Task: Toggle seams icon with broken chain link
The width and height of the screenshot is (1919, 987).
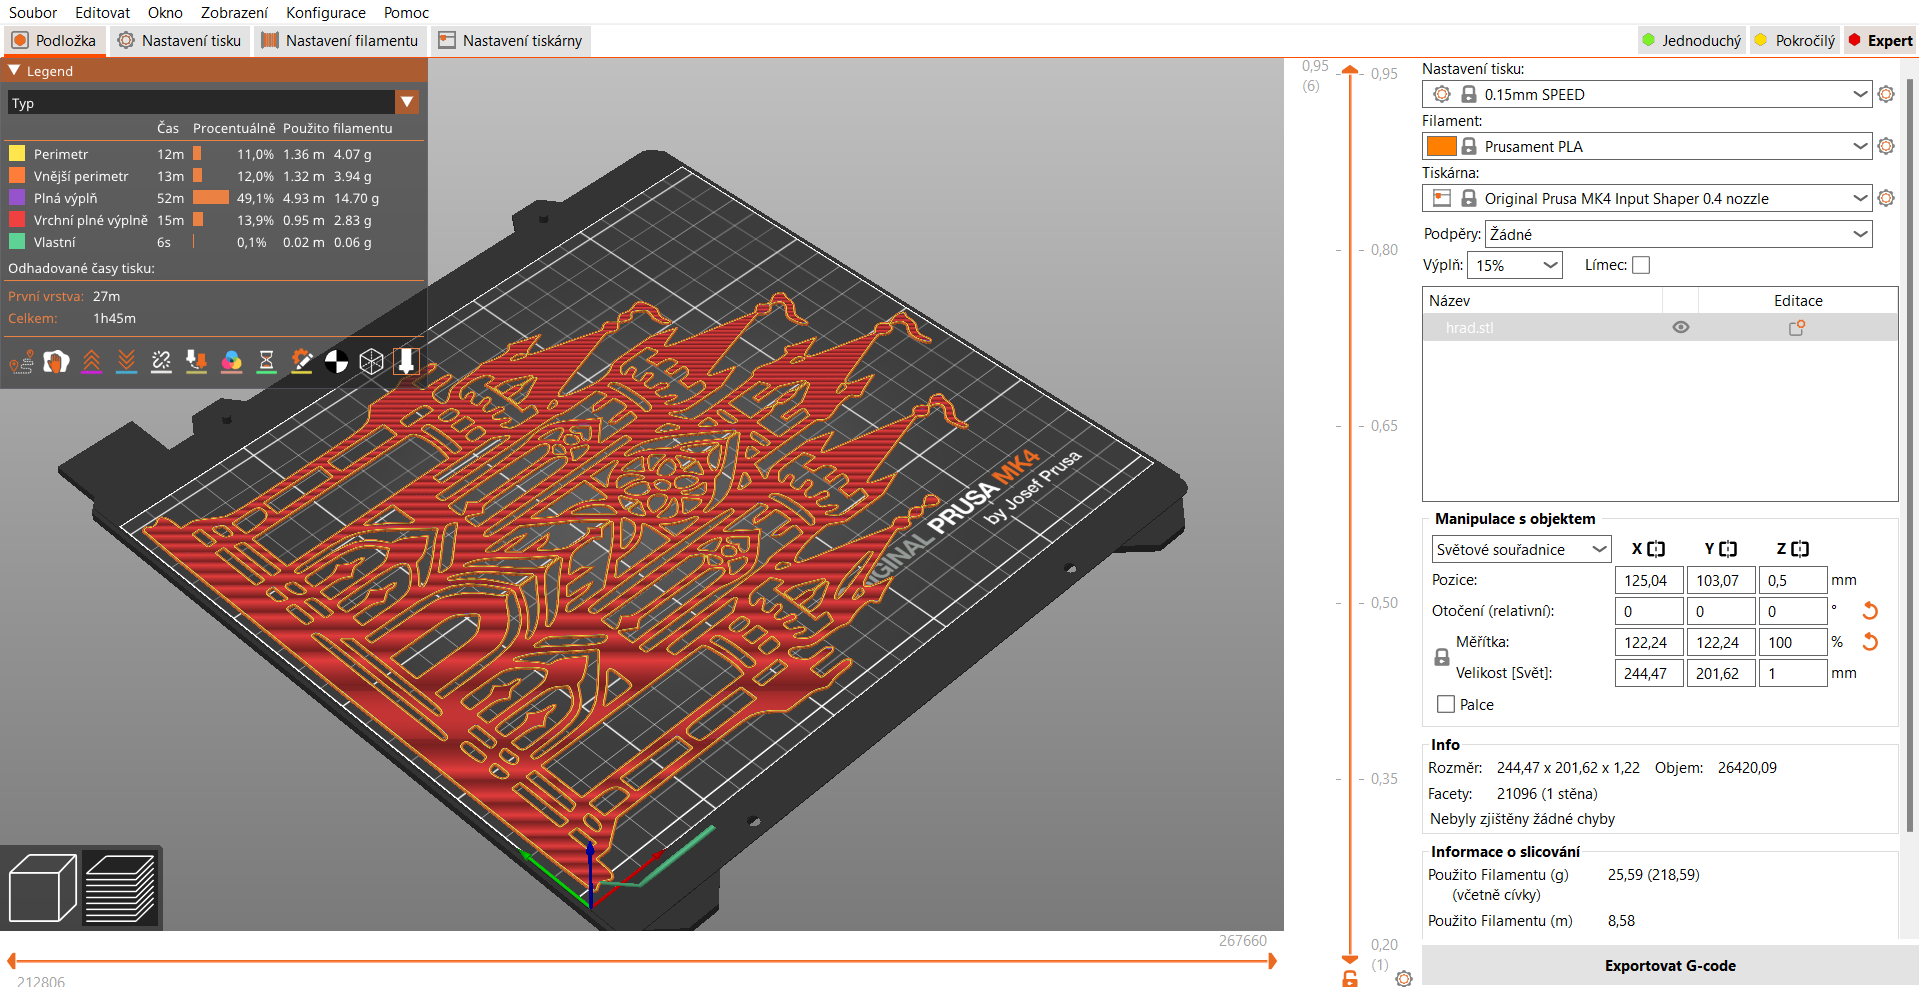Action: [x=161, y=362]
